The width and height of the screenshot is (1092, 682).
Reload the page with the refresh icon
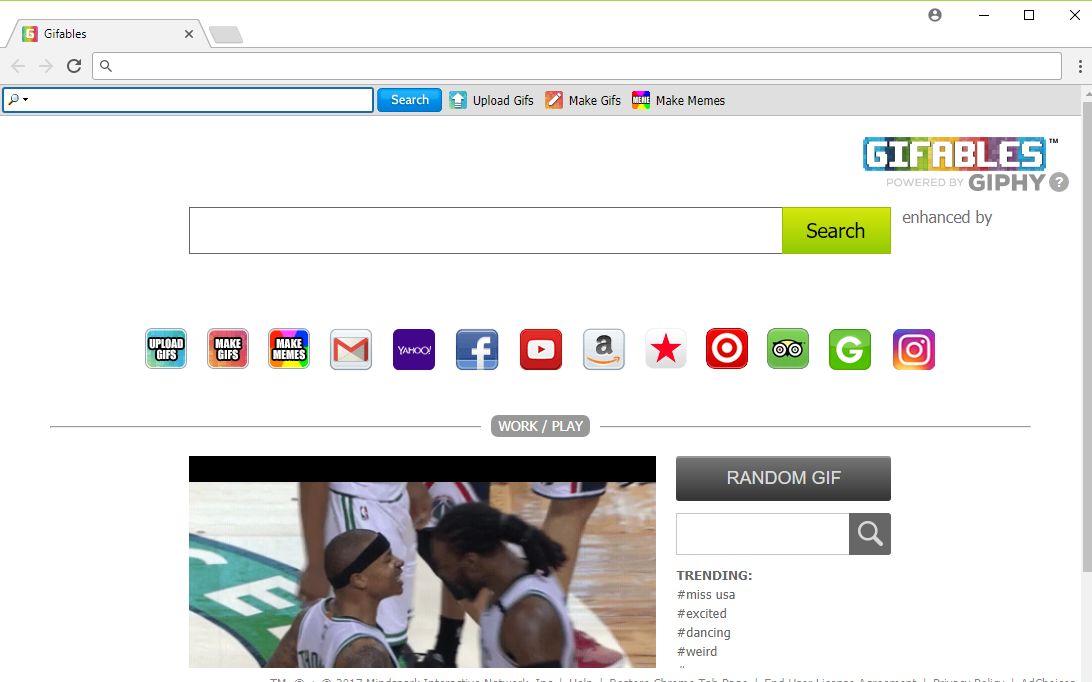point(74,65)
